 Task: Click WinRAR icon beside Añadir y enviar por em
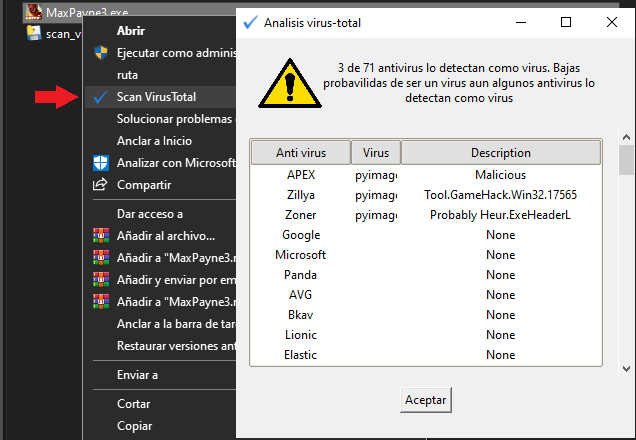tap(101, 279)
